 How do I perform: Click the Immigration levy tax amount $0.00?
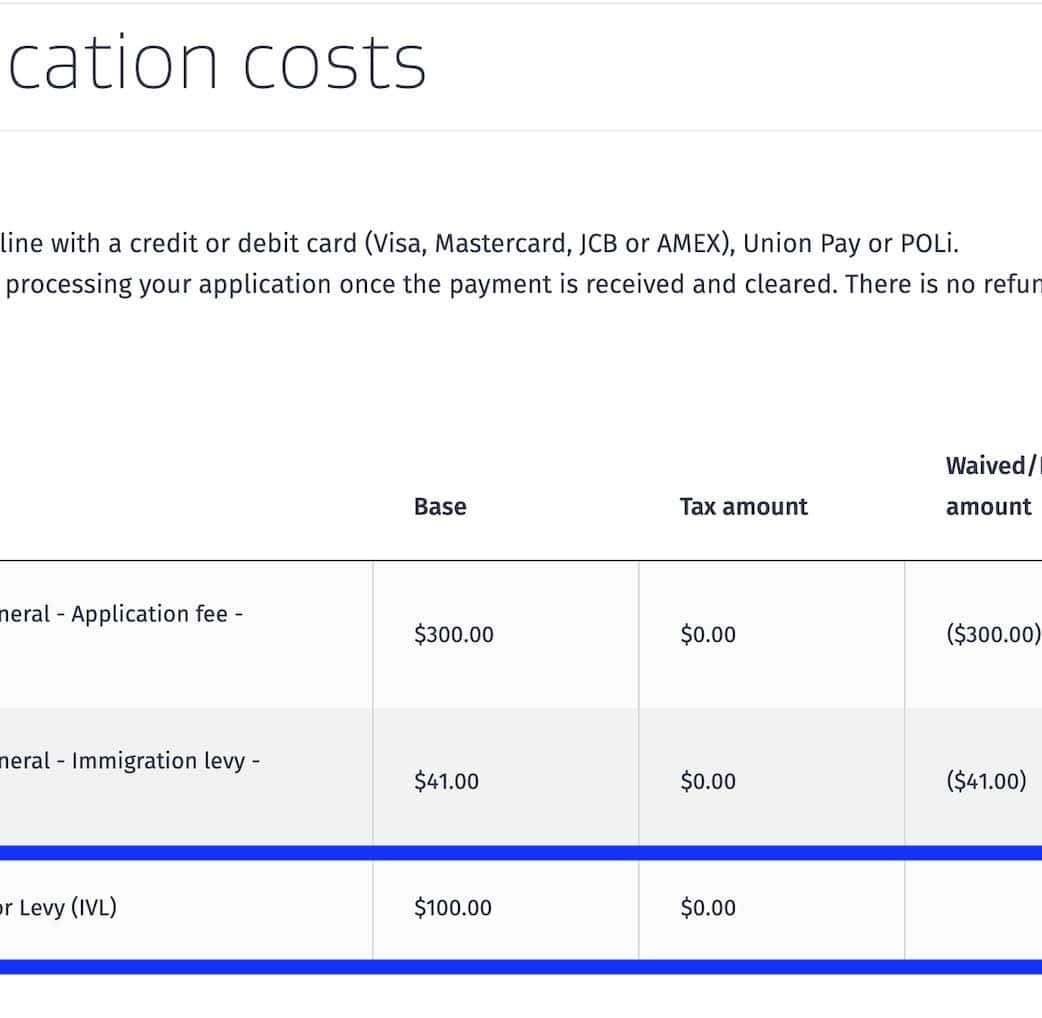point(708,782)
